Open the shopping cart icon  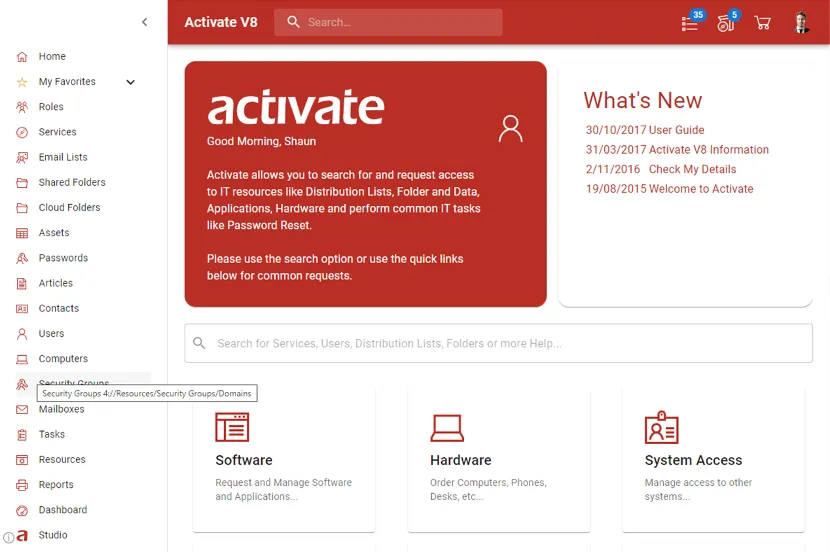click(762, 23)
